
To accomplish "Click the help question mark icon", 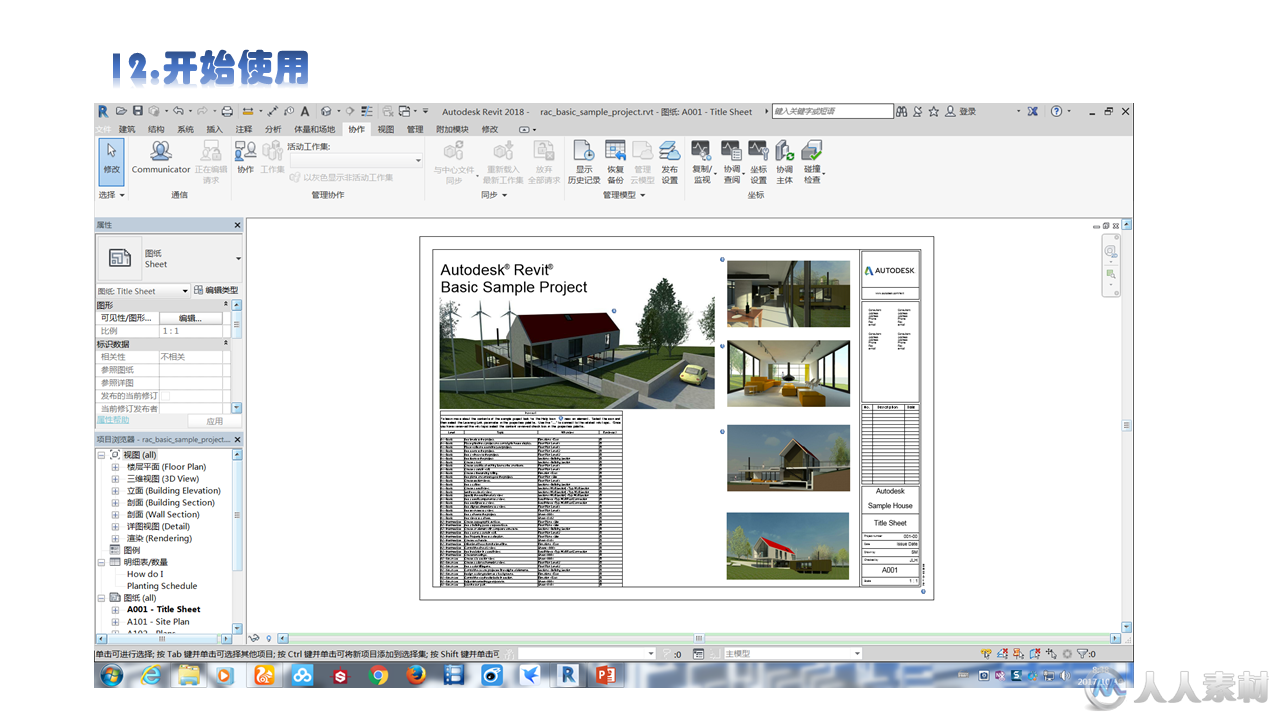I will coord(1056,111).
